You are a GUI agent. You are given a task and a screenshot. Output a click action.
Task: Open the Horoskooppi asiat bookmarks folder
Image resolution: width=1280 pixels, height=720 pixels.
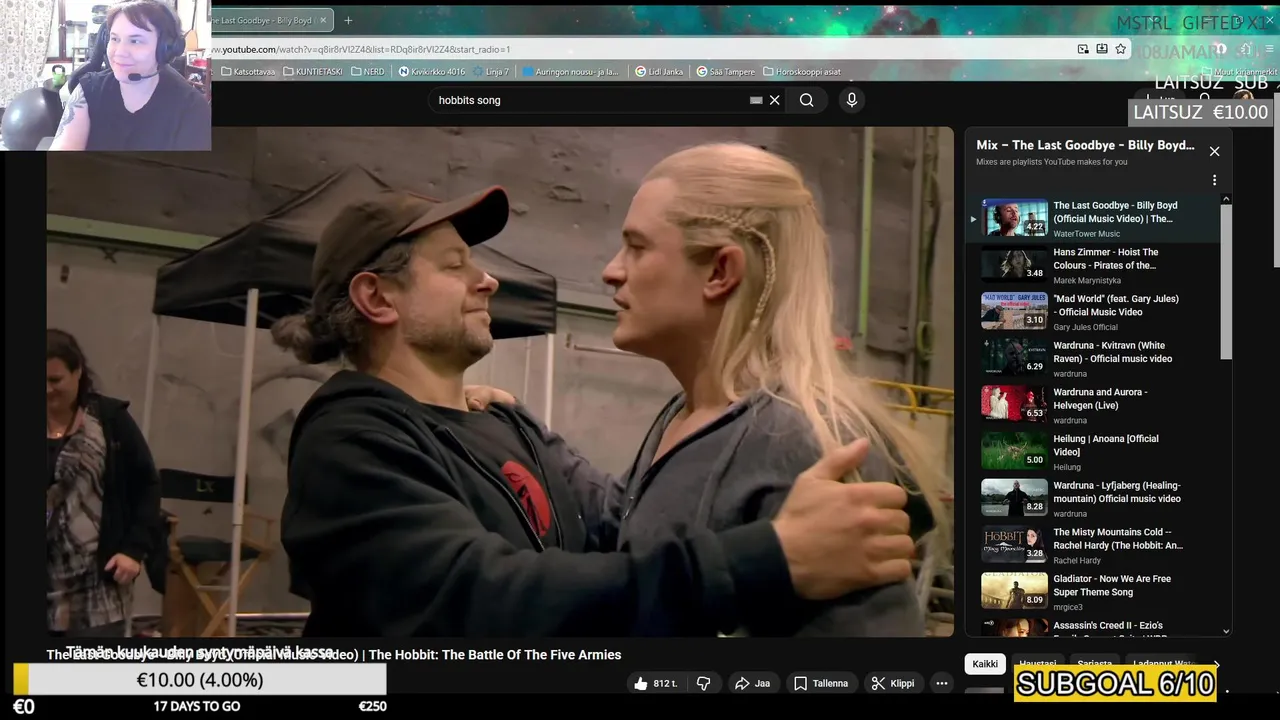pos(802,72)
